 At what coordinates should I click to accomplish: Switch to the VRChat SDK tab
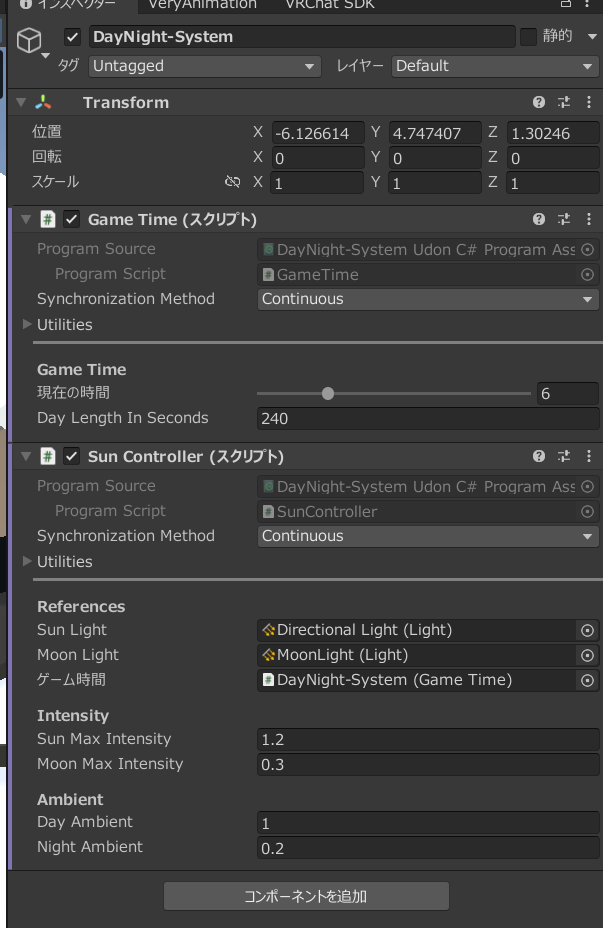tap(329, 5)
